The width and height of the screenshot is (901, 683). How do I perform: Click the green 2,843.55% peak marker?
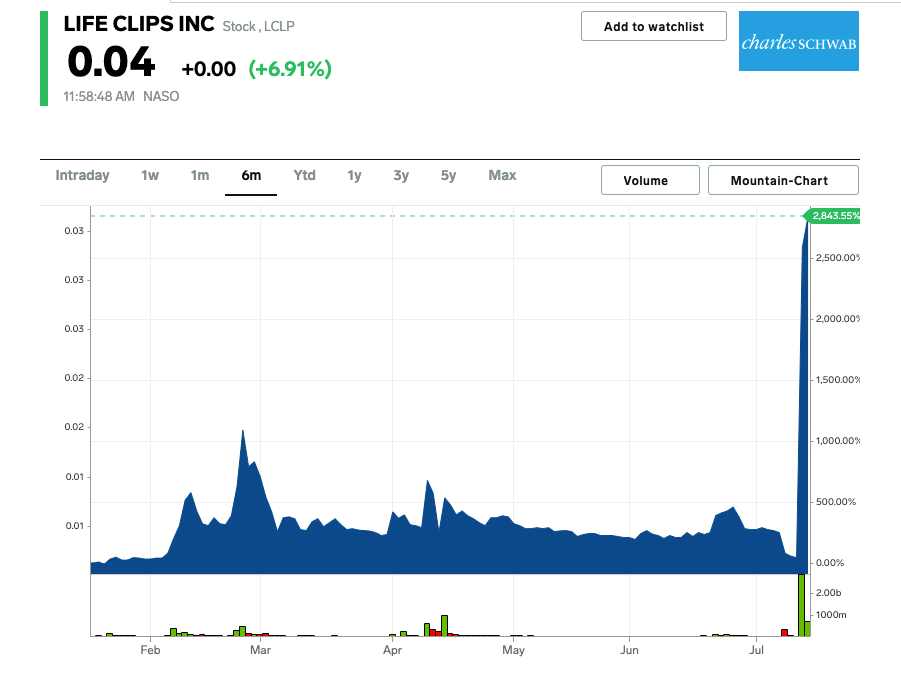(835, 215)
